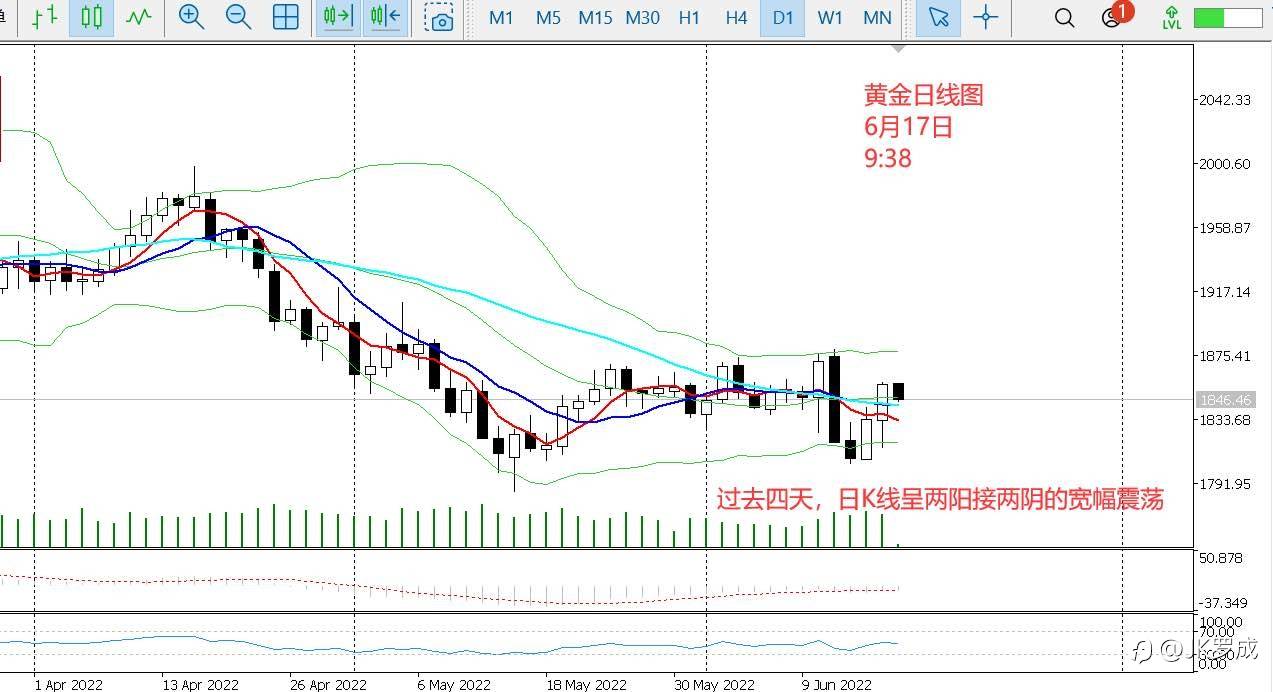The width and height of the screenshot is (1273, 692).
Task: Click the 18 May 2022 date label
Action: [588, 685]
